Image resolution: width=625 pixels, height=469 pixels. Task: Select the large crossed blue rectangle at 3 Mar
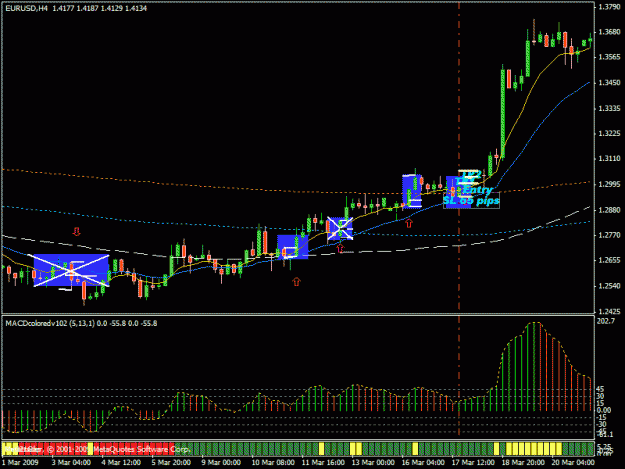click(71, 270)
